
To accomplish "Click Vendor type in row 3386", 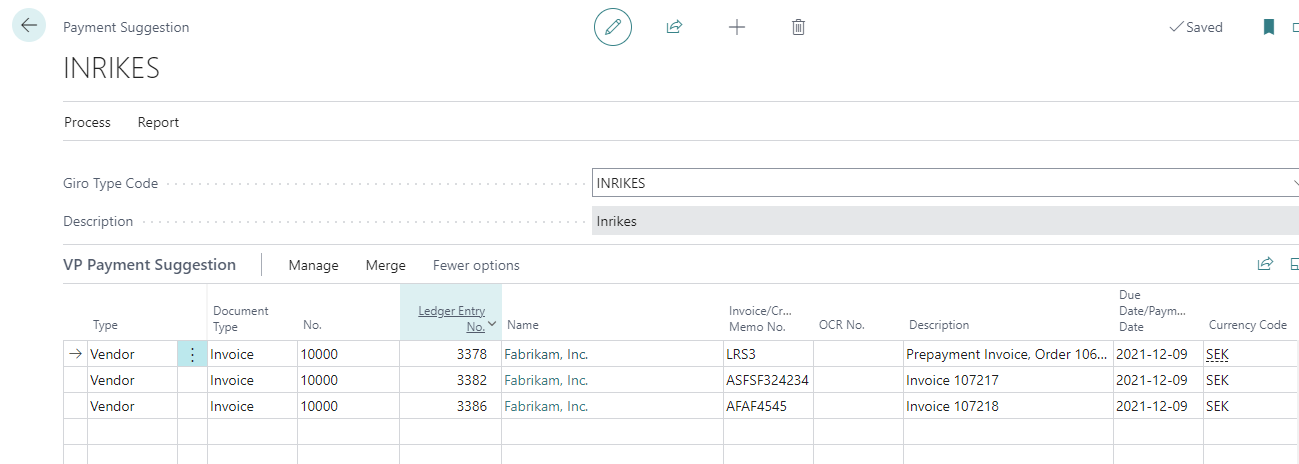I will [x=112, y=406].
